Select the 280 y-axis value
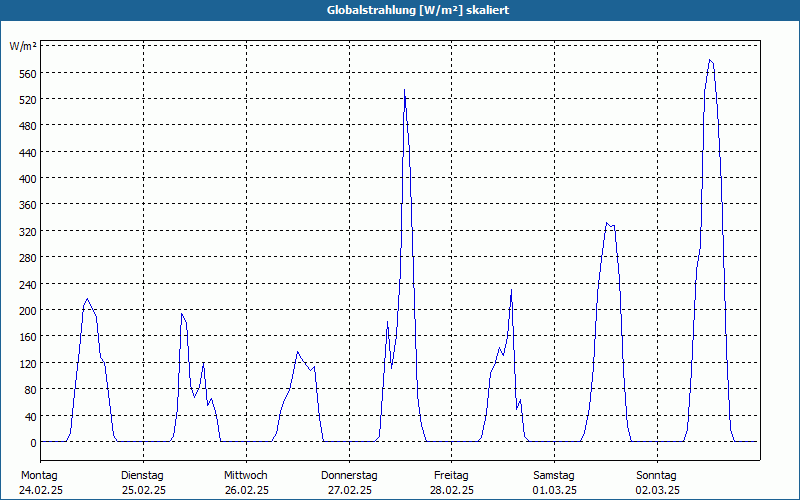800x500 pixels. pos(28,258)
